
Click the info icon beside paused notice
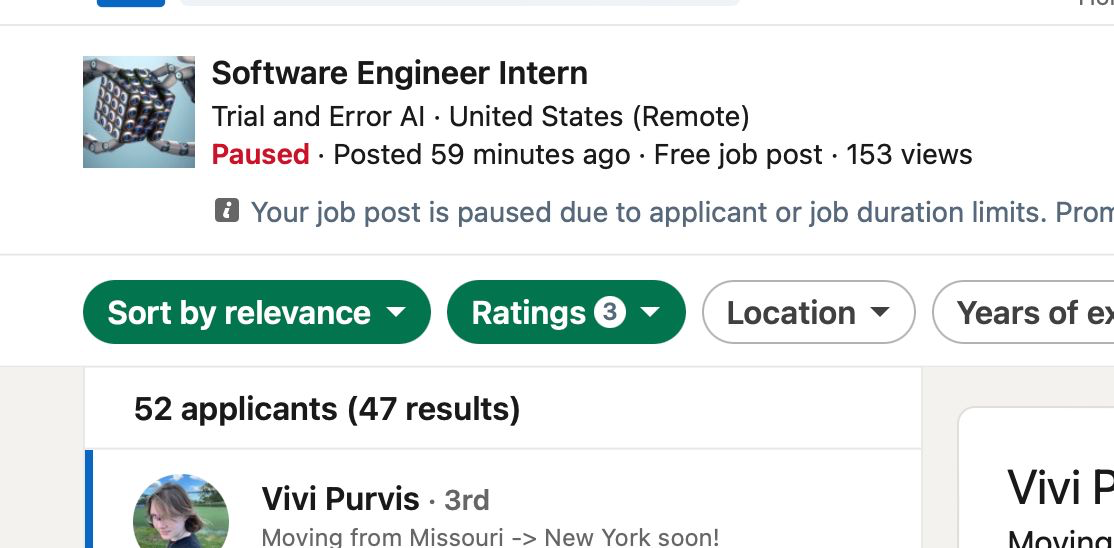click(227, 211)
